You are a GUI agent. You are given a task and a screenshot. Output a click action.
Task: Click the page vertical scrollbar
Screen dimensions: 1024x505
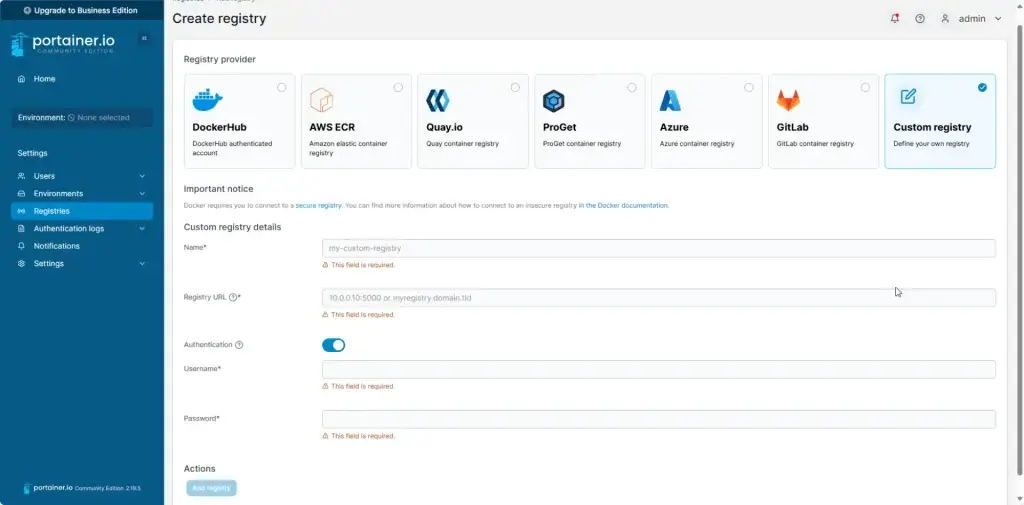[x=1020, y=248]
